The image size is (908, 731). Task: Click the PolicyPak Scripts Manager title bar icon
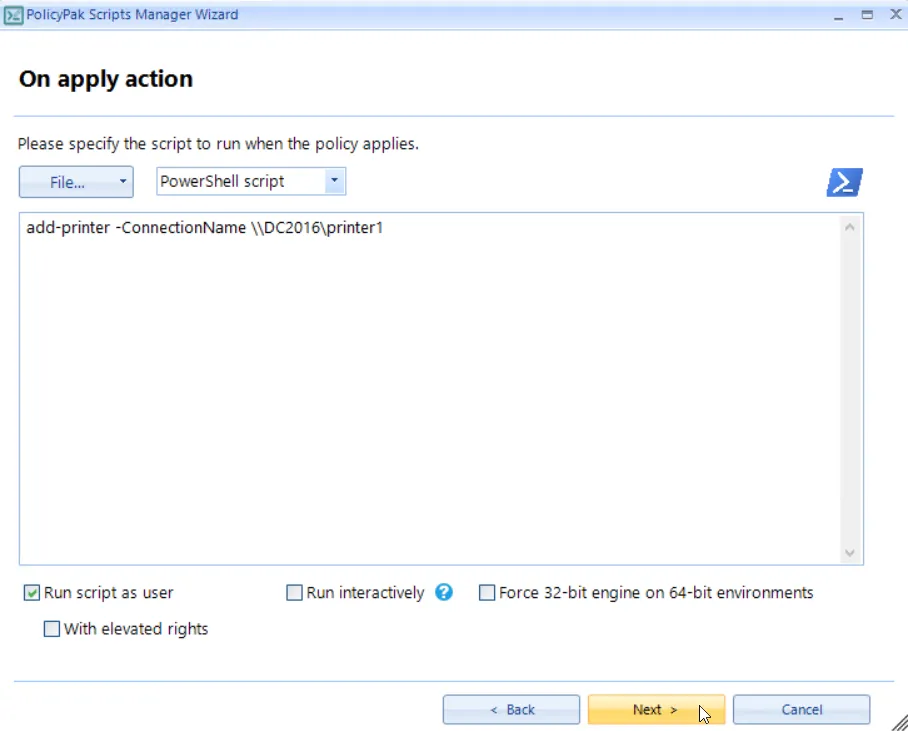pyautogui.click(x=13, y=15)
